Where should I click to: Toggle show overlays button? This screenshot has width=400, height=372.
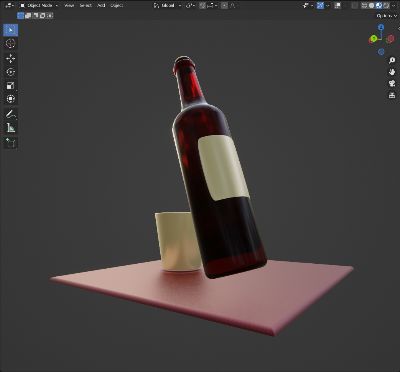tap(338, 5)
